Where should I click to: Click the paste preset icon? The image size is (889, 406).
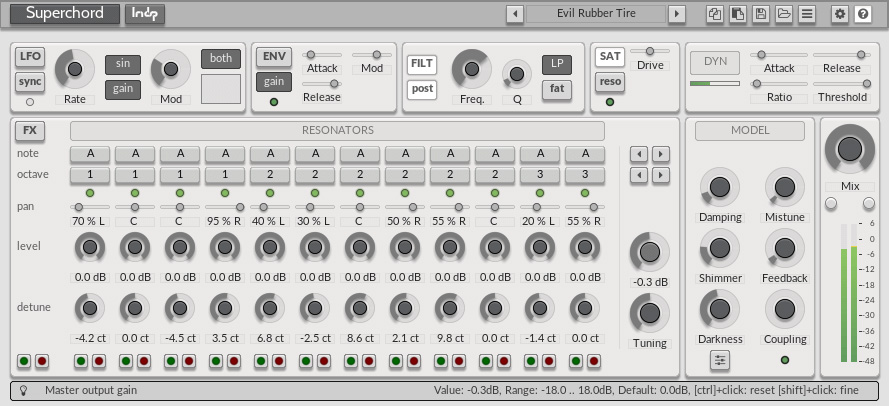tap(737, 14)
